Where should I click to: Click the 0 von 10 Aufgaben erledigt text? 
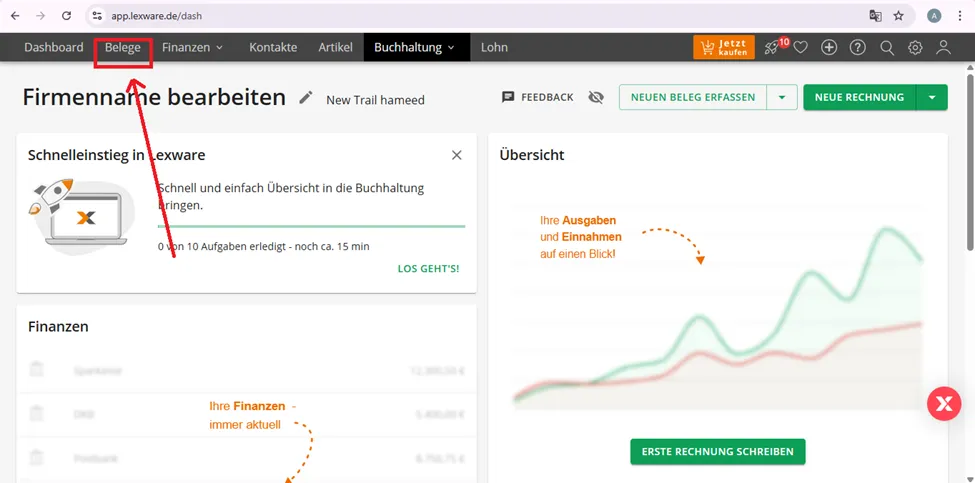point(264,247)
